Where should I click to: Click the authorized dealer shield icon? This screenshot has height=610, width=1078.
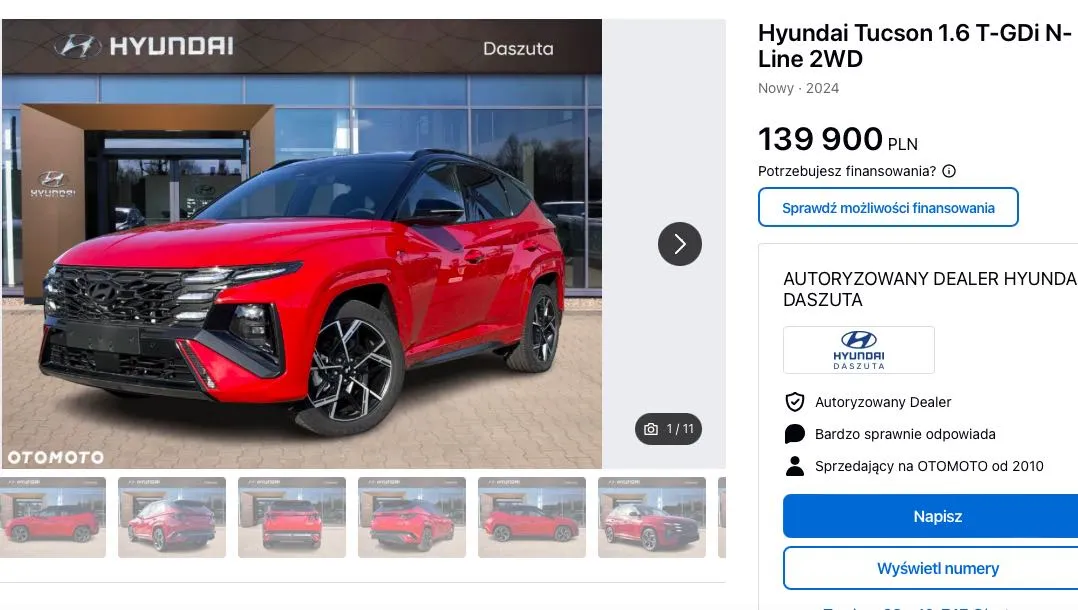point(795,402)
